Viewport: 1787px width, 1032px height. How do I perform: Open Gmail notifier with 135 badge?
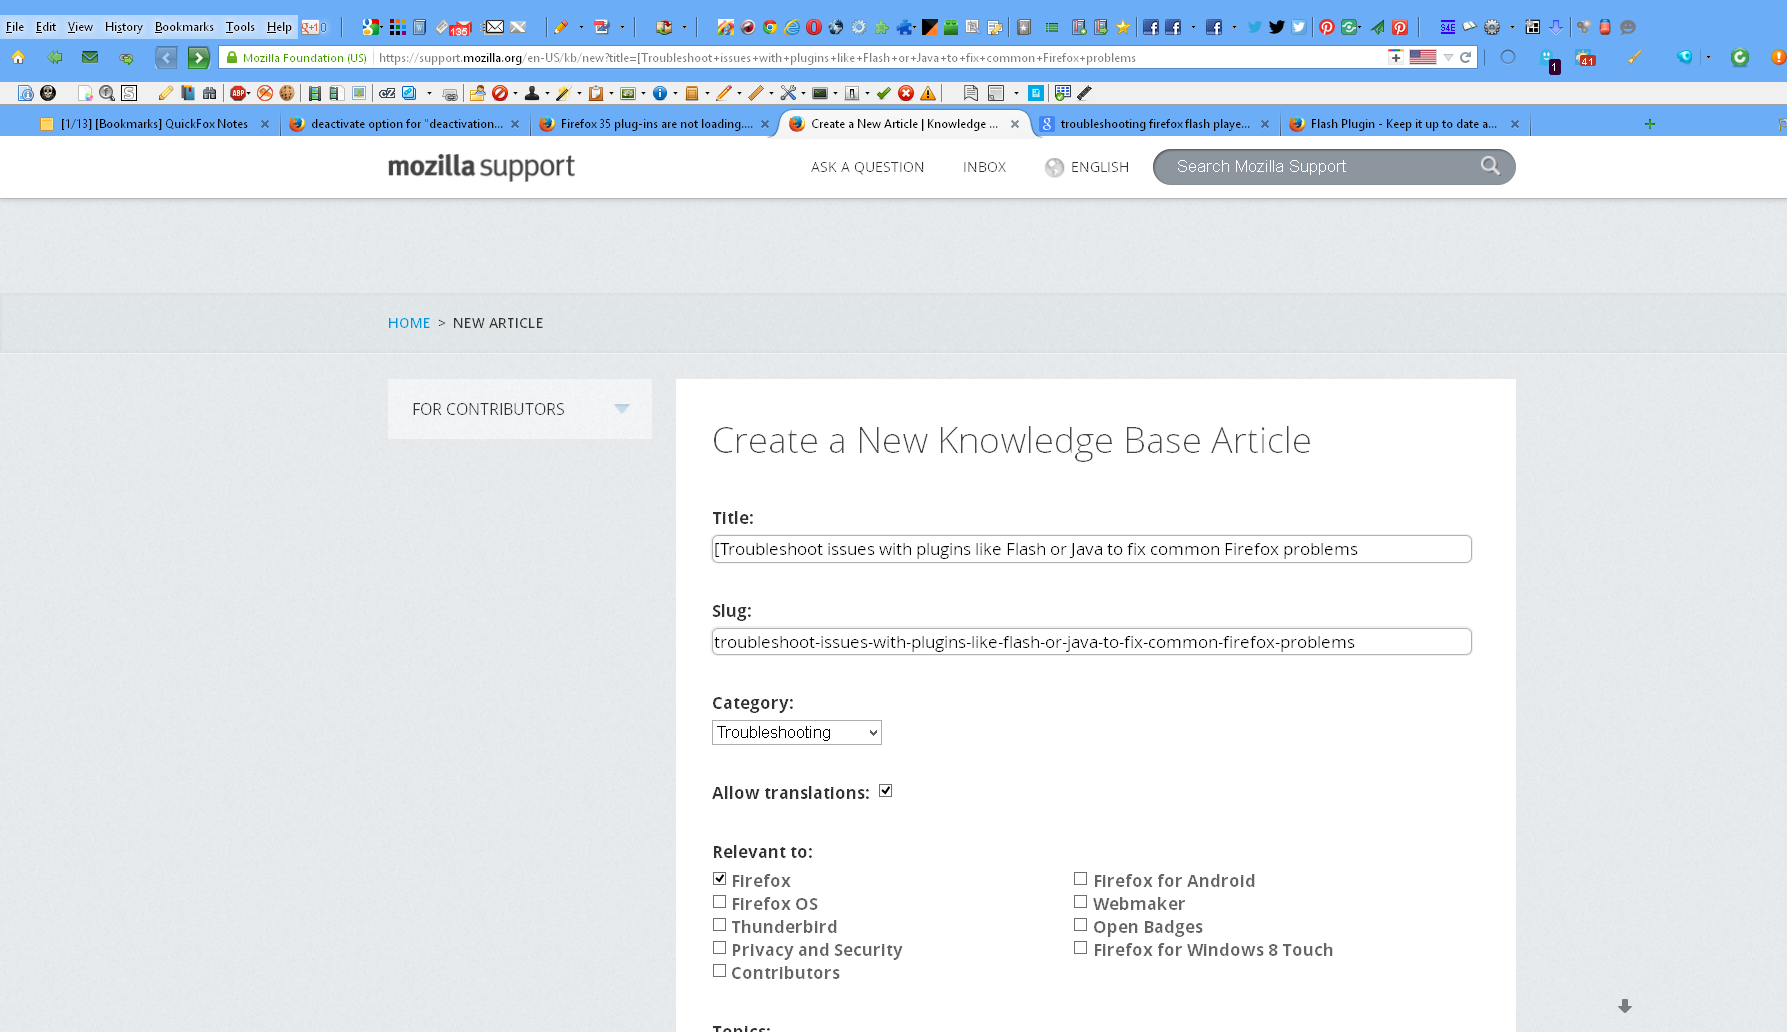[x=460, y=27]
